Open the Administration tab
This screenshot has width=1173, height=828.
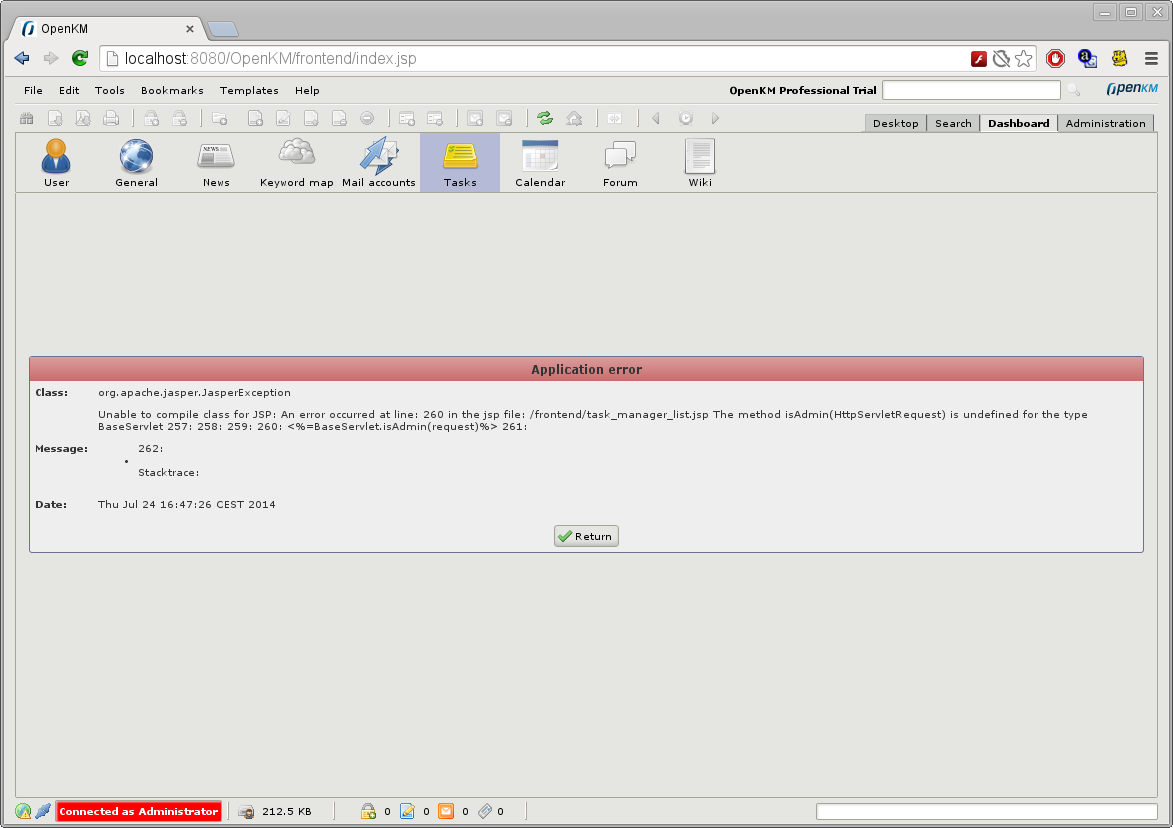point(1105,123)
